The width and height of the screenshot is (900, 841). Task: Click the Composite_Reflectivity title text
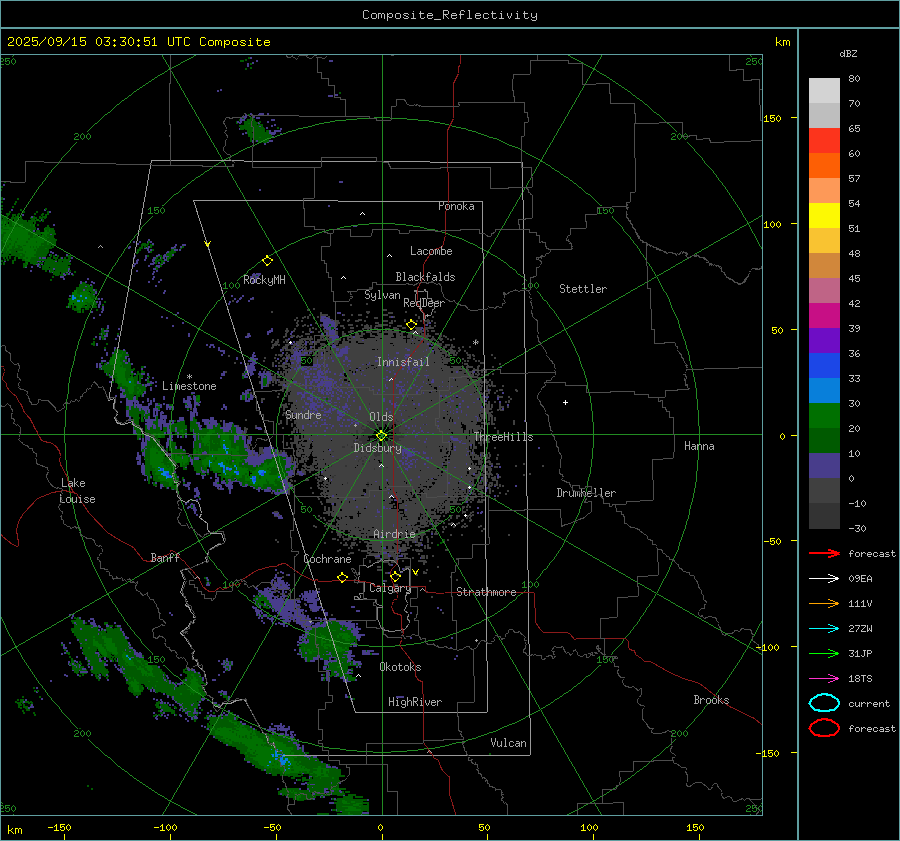click(x=450, y=15)
